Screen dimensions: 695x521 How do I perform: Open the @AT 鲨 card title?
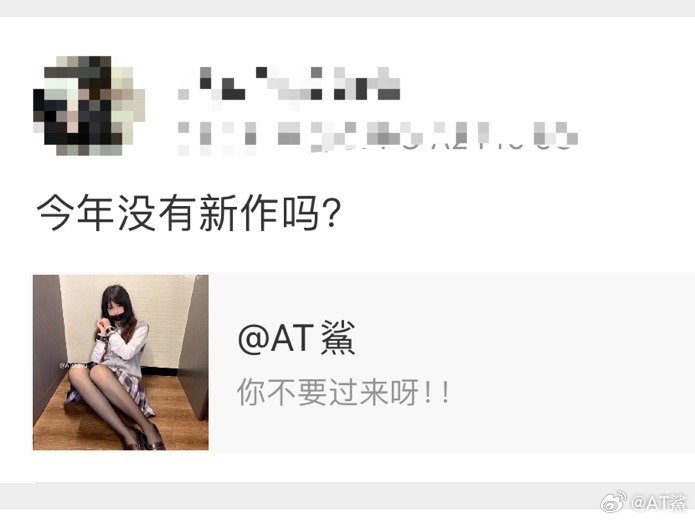pyautogui.click(x=297, y=338)
